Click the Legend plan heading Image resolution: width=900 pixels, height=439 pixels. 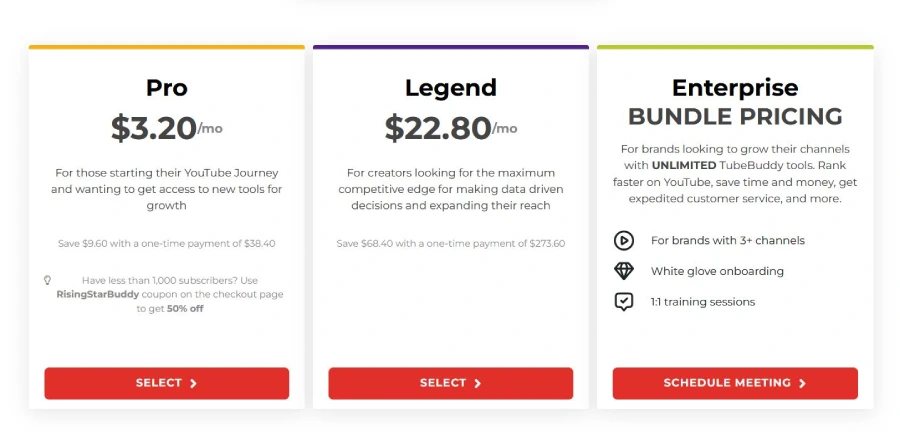[x=451, y=88]
